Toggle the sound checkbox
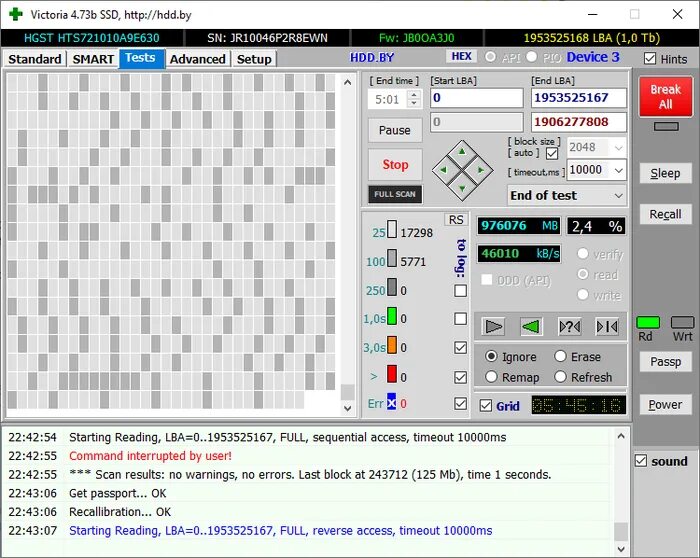The height and width of the screenshot is (558, 700). pos(641,461)
